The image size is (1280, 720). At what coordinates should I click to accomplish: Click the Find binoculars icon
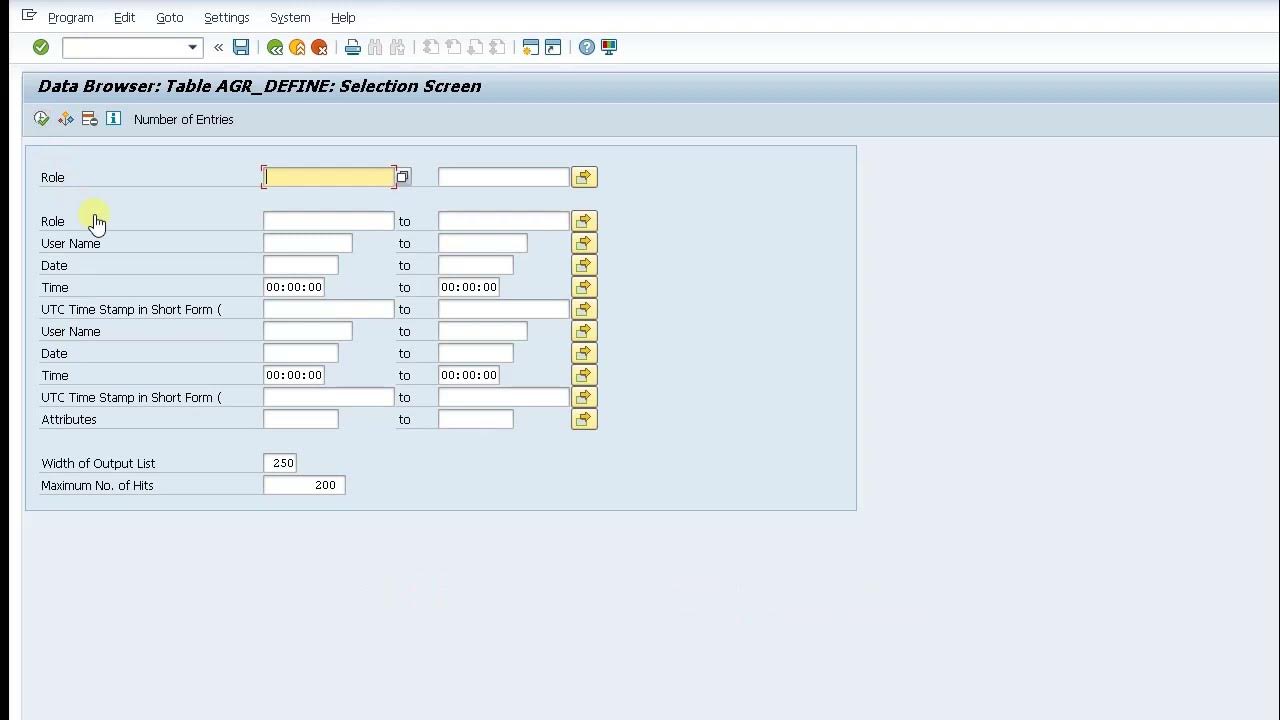[x=375, y=47]
